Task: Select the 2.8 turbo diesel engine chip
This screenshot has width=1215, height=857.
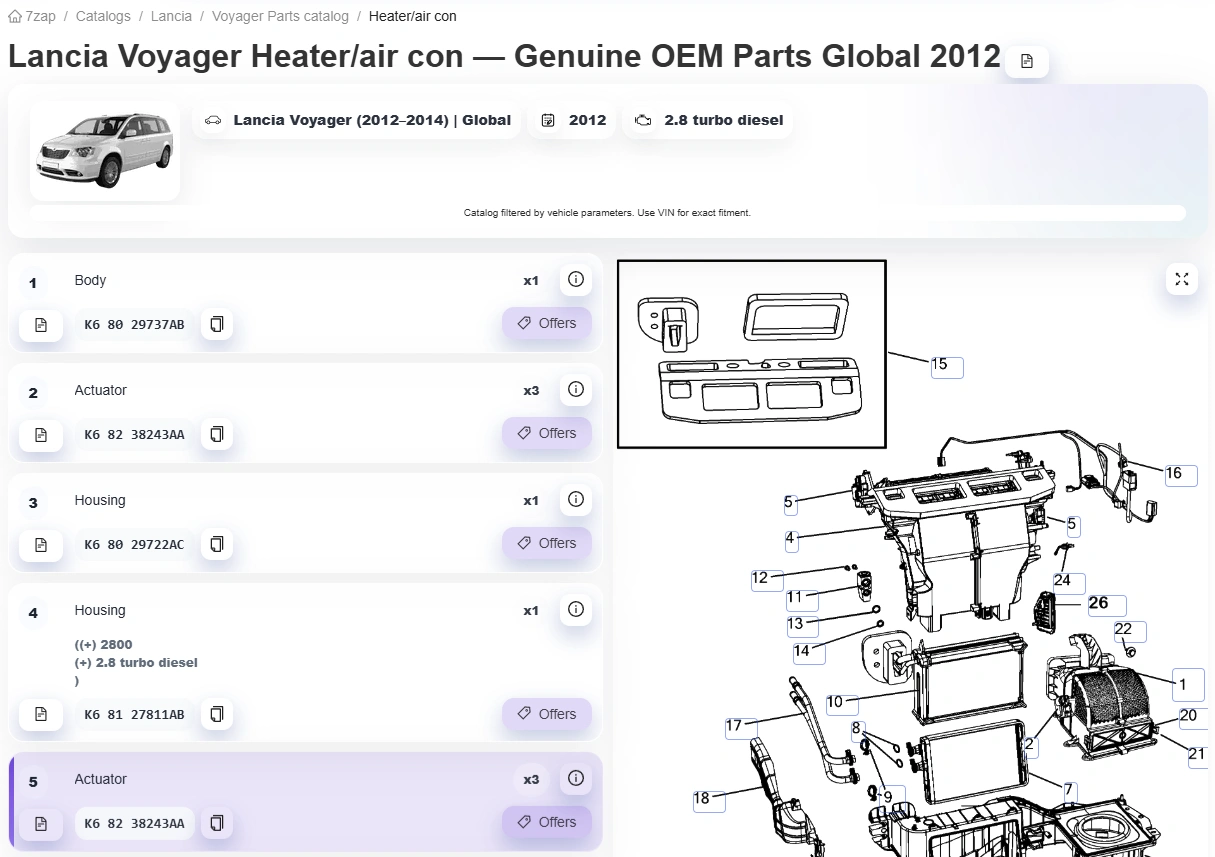Action: click(709, 120)
